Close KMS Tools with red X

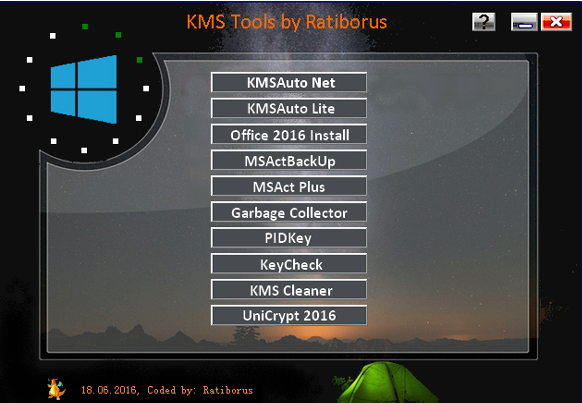tap(556, 22)
